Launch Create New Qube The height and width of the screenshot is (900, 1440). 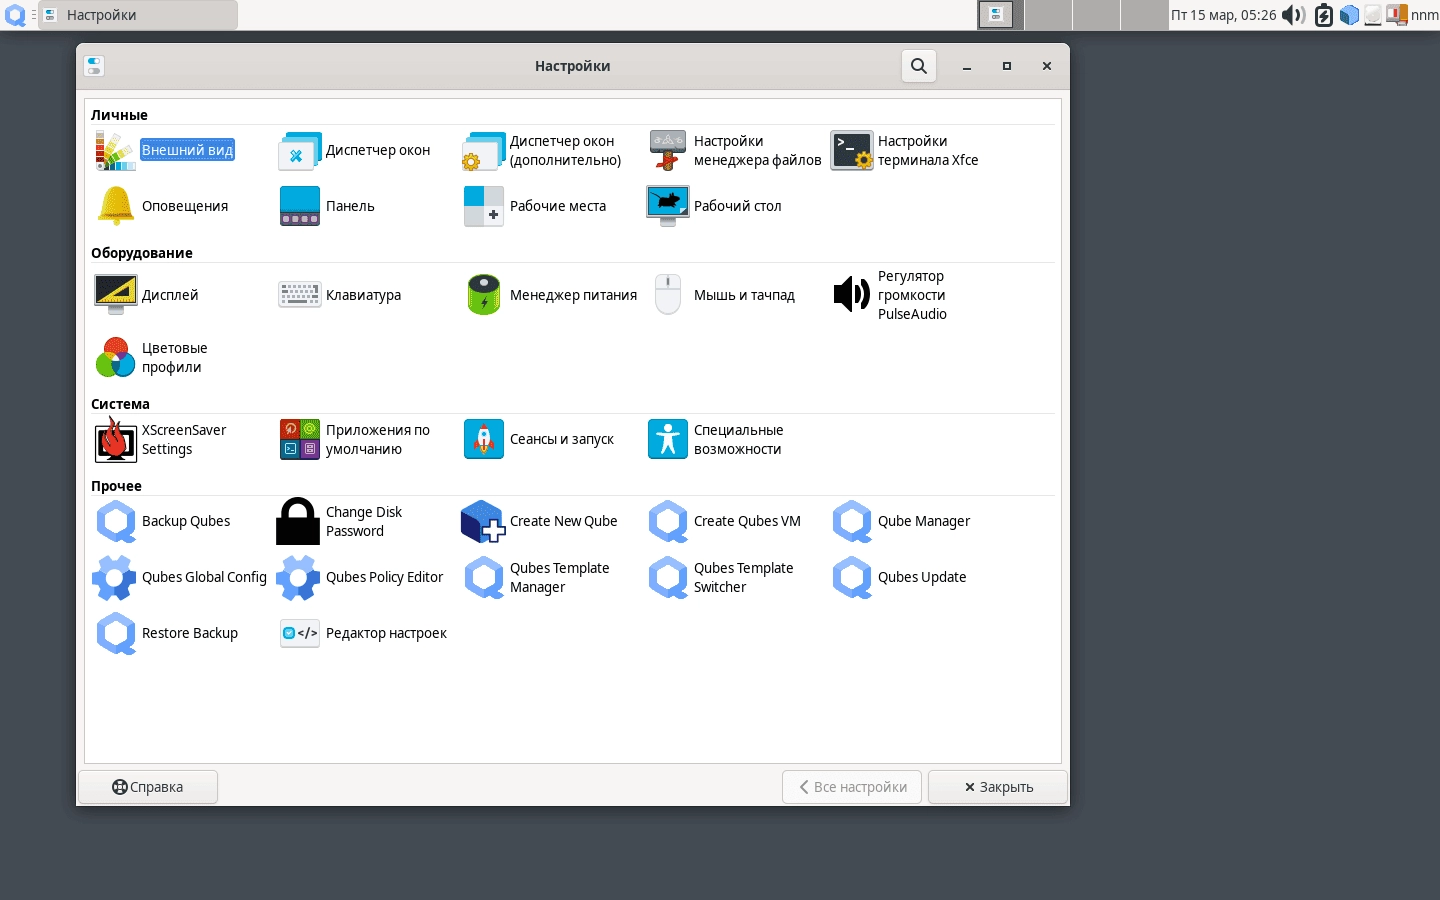[x=540, y=522]
